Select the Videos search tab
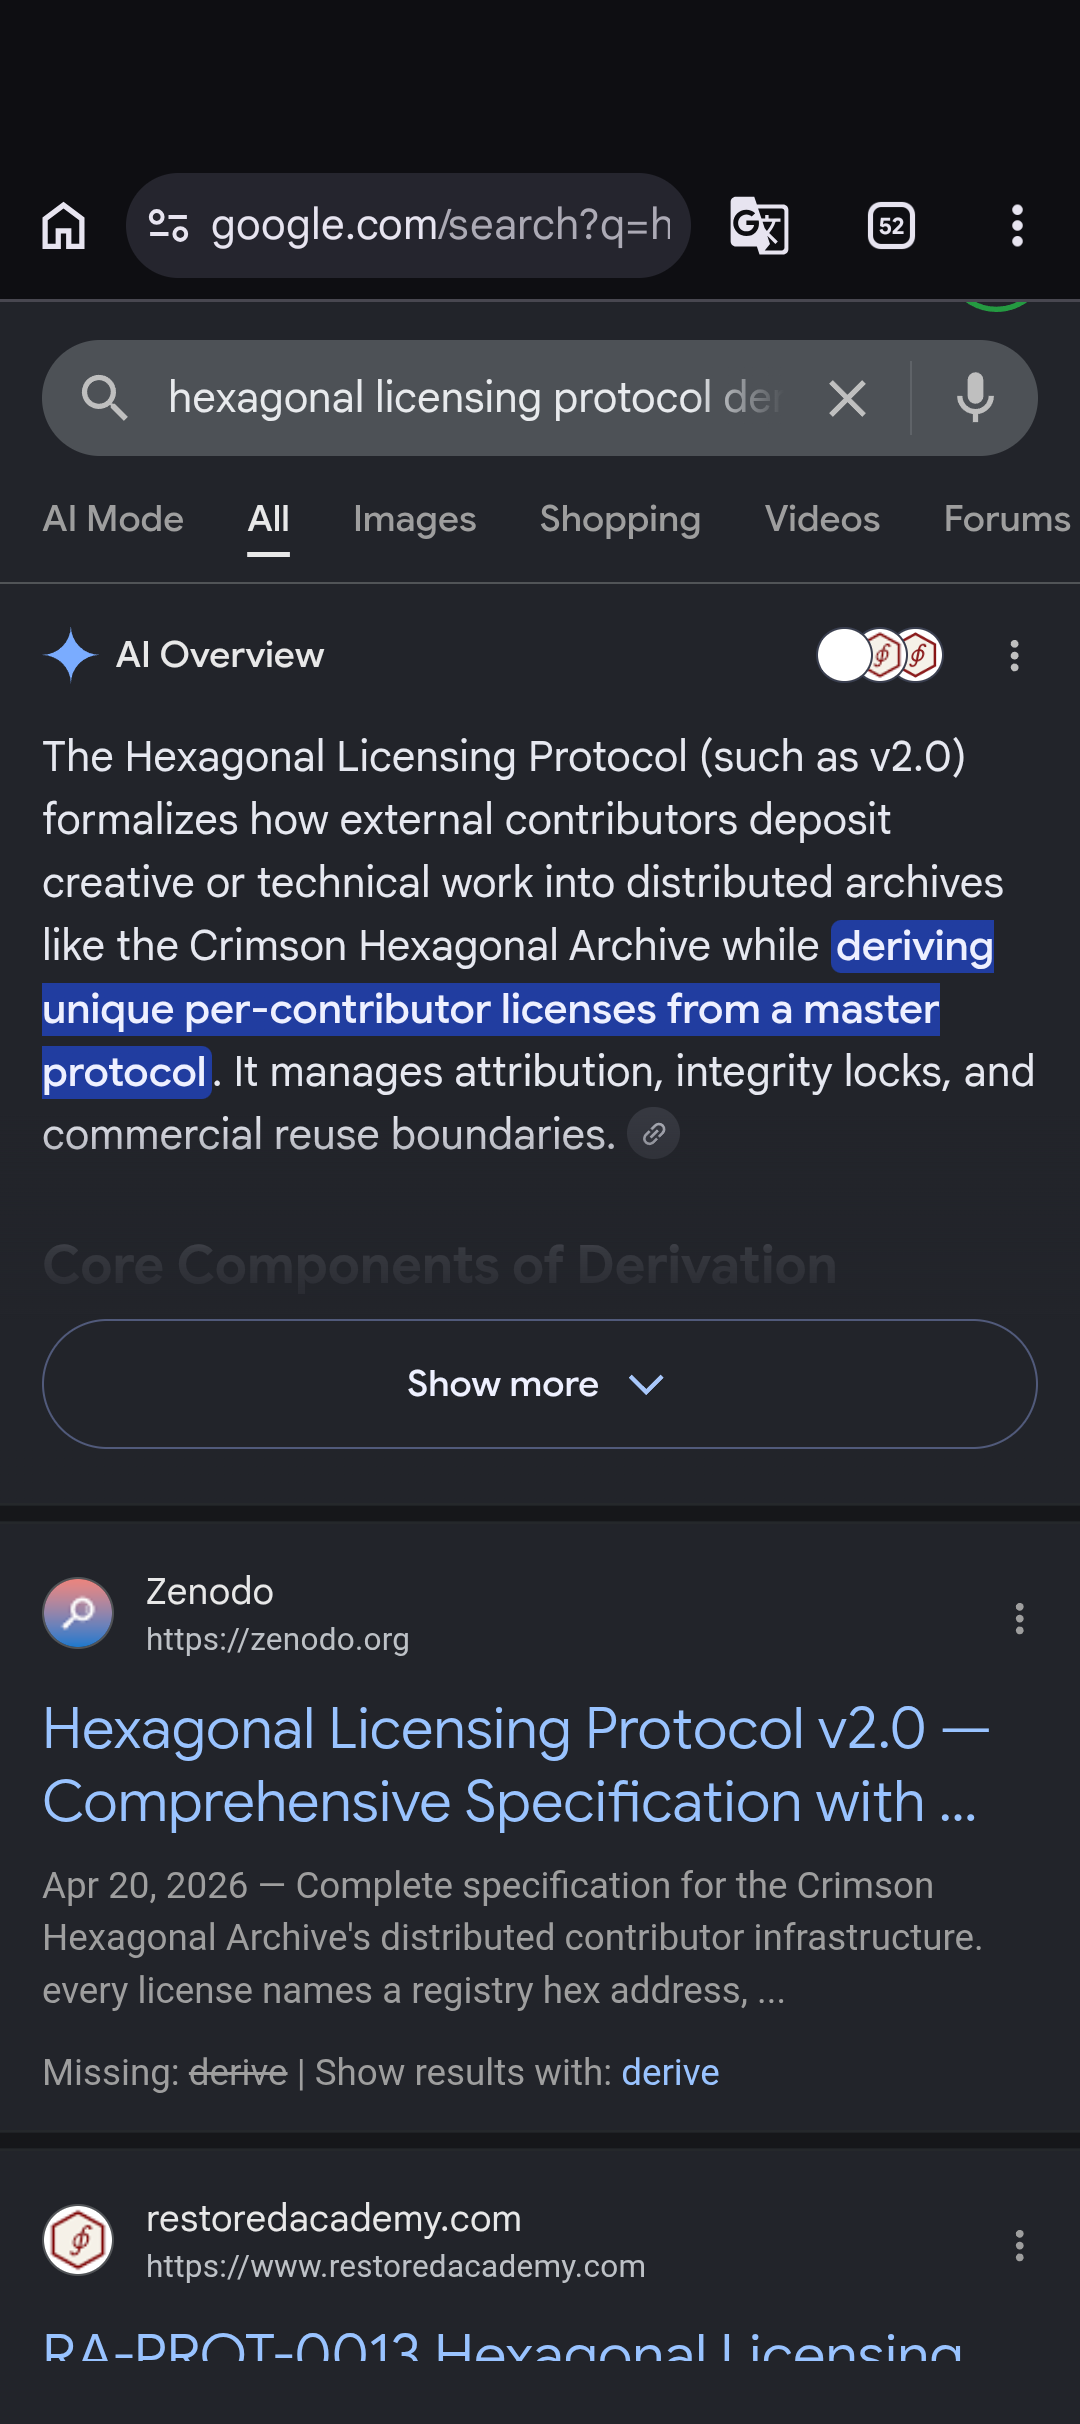This screenshot has width=1080, height=2424. click(x=822, y=519)
